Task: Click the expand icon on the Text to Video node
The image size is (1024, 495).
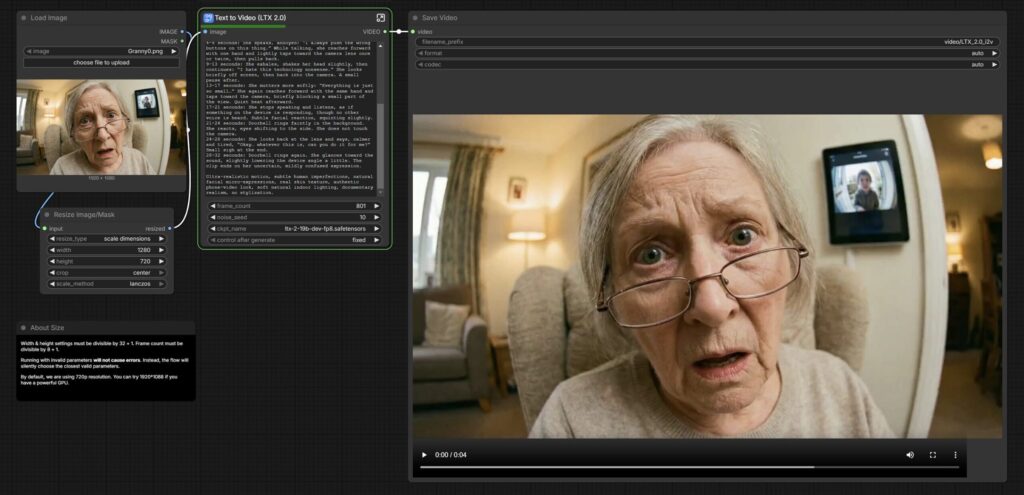Action: 381,18
